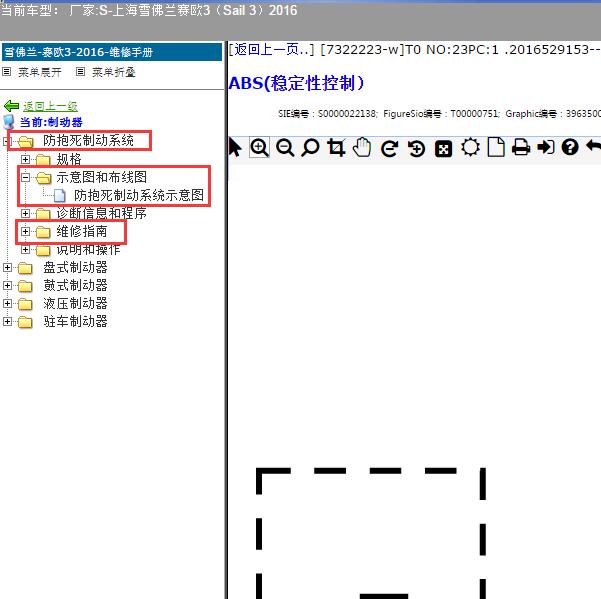Click the FigureSio编号 T00000751 text
The image size is (601, 599).
tap(442, 114)
